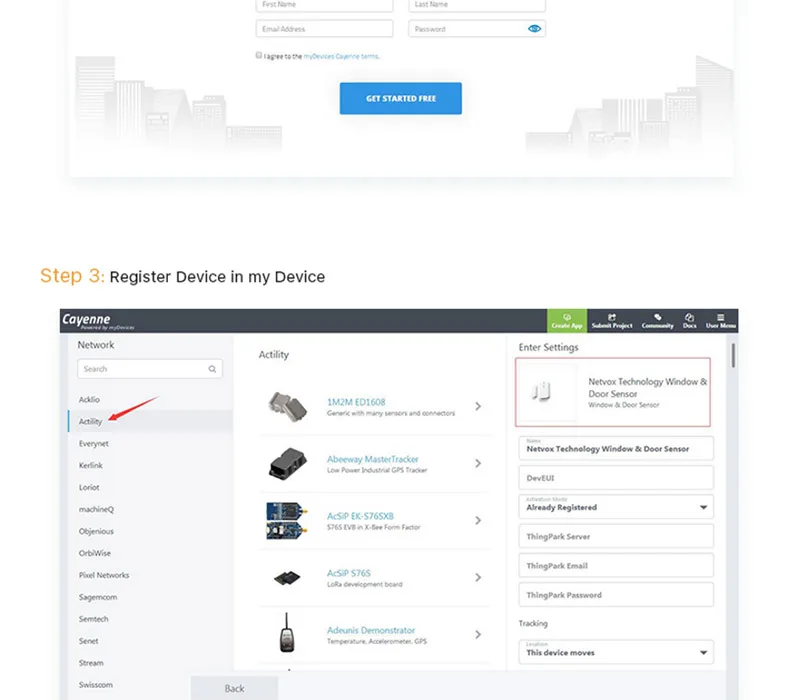800x700 pixels.
Task: Select OrbiWise network
Action: (95, 553)
